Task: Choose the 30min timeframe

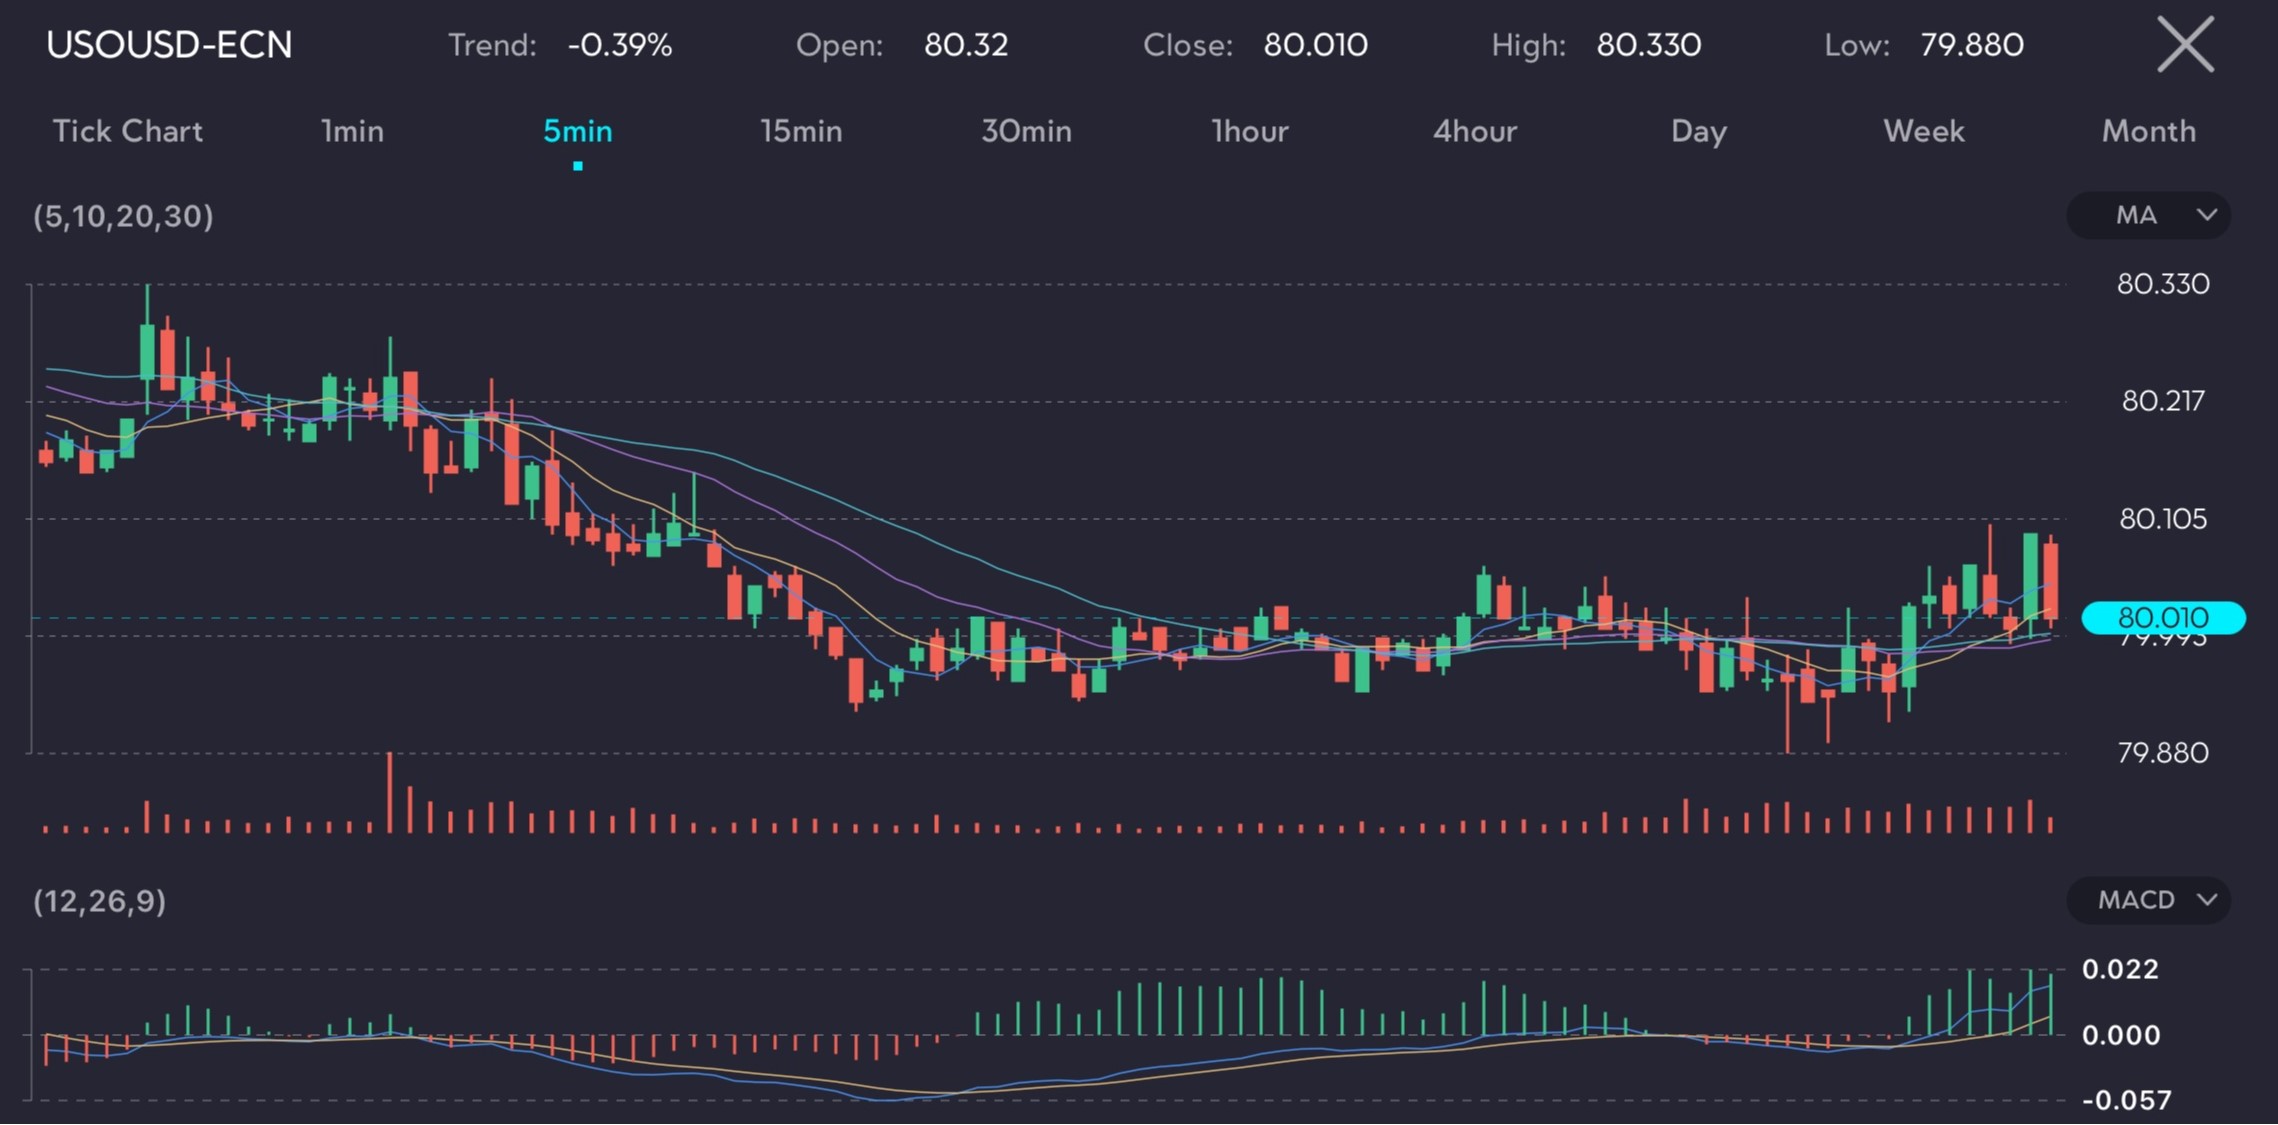Action: pos(1026,131)
